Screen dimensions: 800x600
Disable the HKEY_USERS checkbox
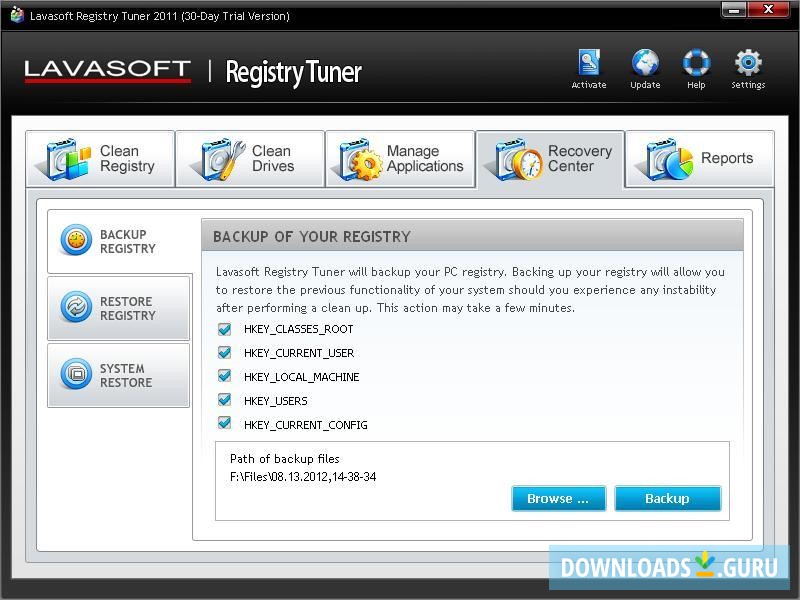tap(224, 400)
